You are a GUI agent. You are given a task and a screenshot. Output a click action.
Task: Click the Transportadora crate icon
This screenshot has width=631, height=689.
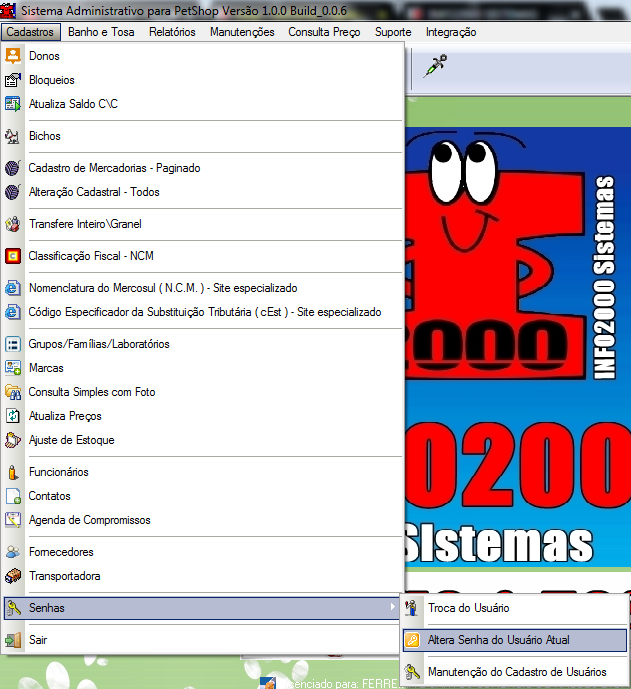pos(13,576)
